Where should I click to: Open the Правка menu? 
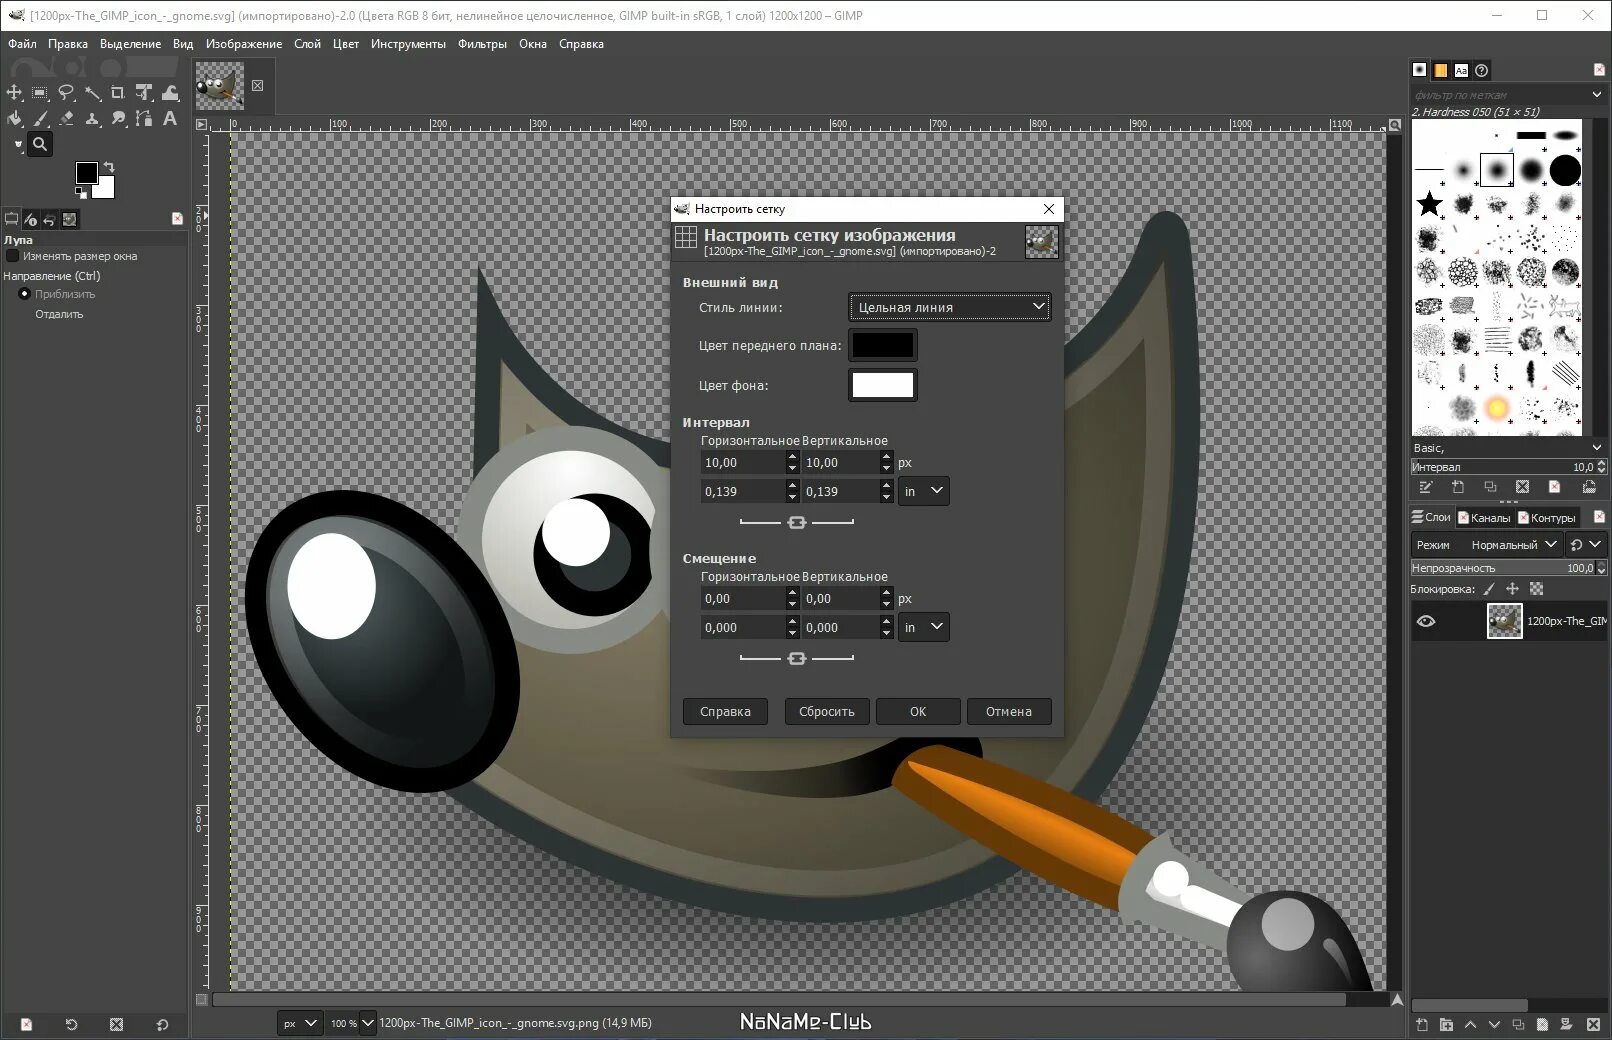(68, 44)
